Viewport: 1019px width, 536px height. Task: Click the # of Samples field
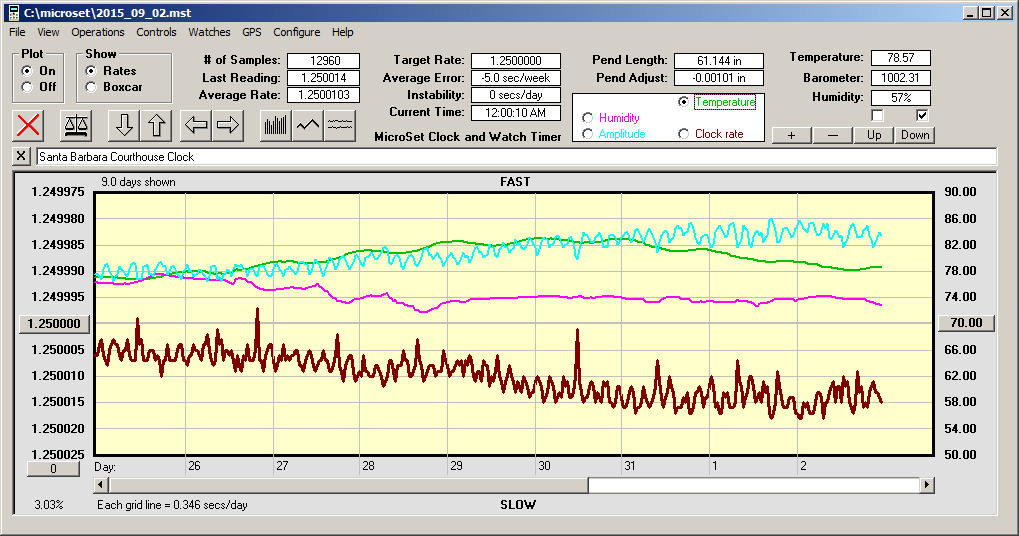[x=323, y=60]
